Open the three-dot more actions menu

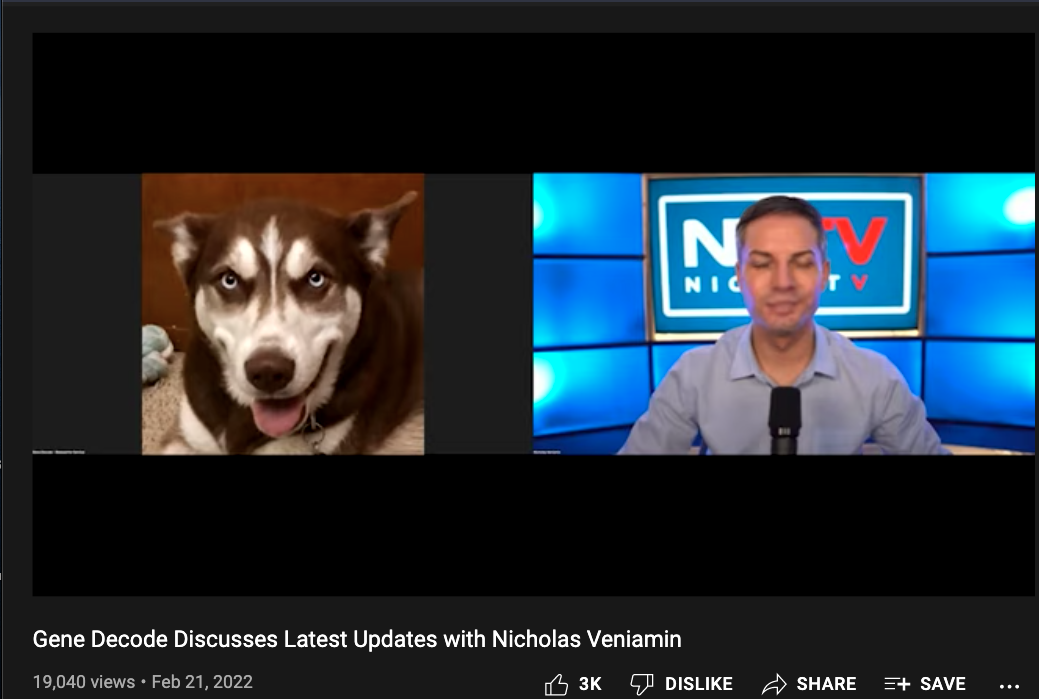(x=1009, y=685)
